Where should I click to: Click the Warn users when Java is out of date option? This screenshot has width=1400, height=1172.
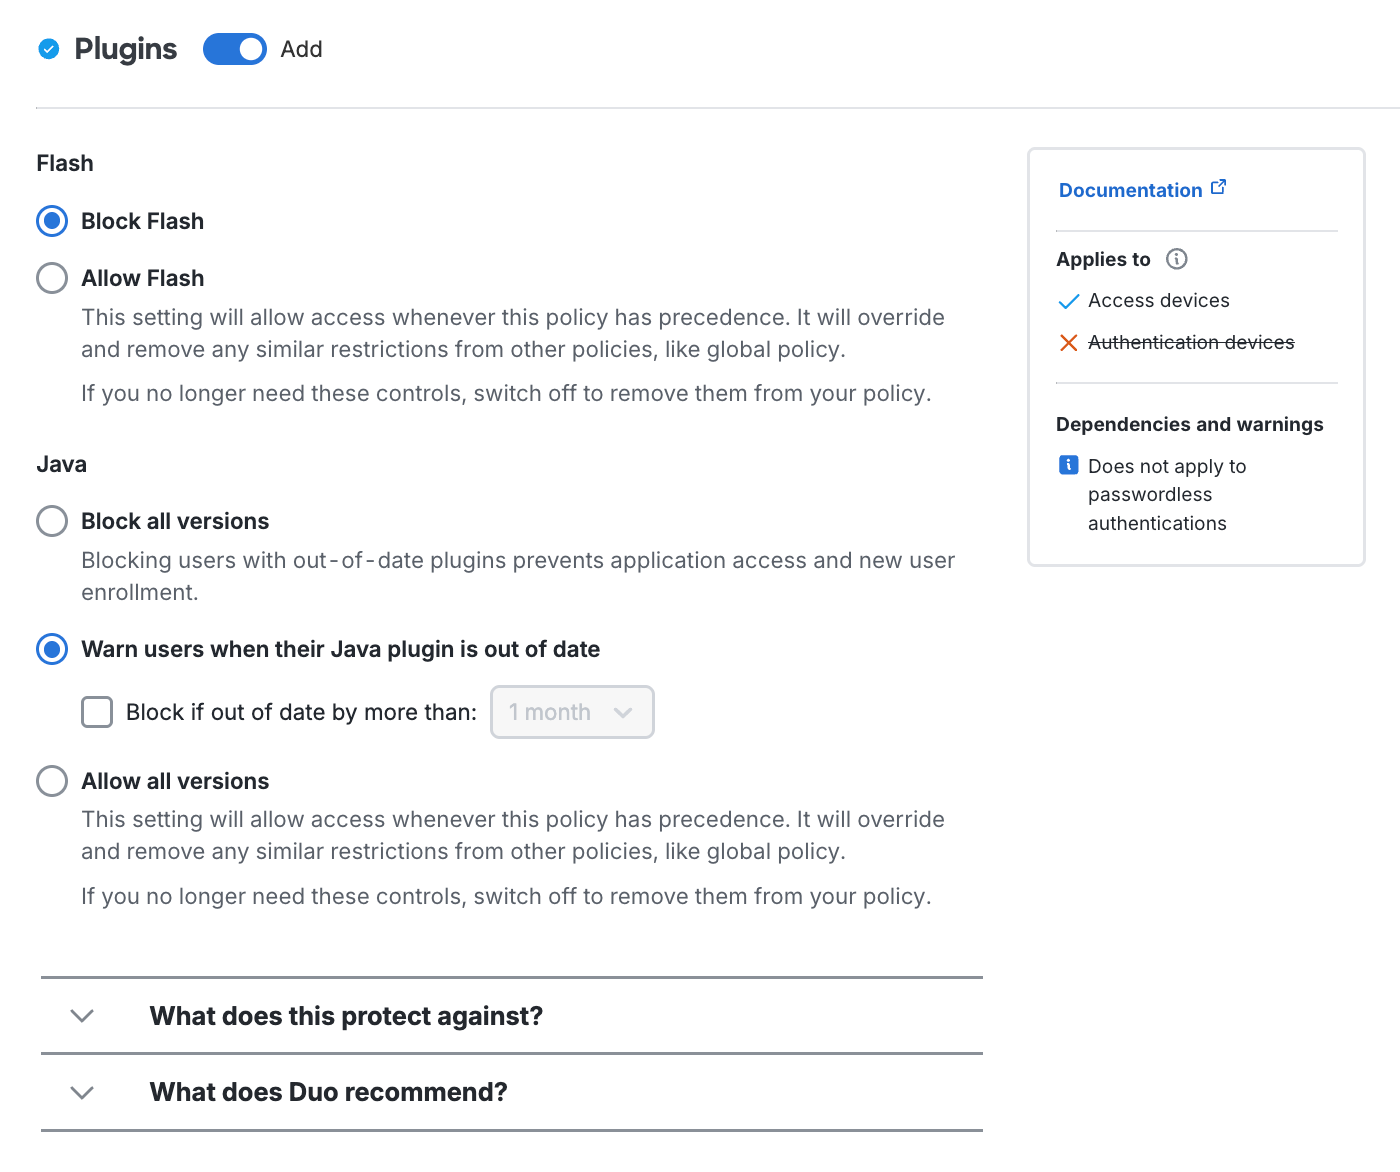tap(51, 649)
